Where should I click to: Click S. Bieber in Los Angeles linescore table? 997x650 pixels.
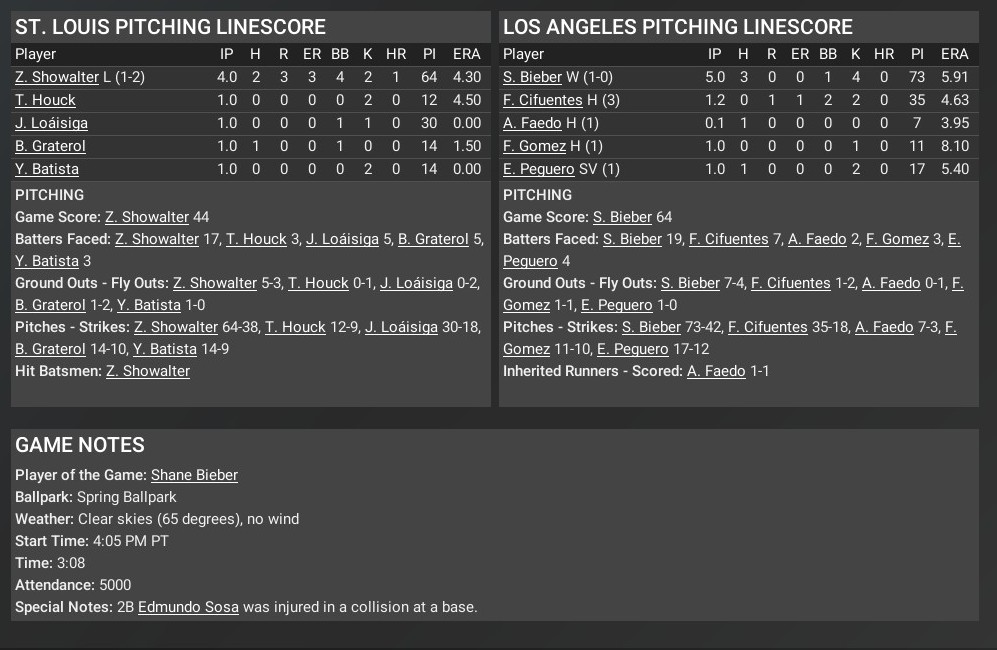532,77
